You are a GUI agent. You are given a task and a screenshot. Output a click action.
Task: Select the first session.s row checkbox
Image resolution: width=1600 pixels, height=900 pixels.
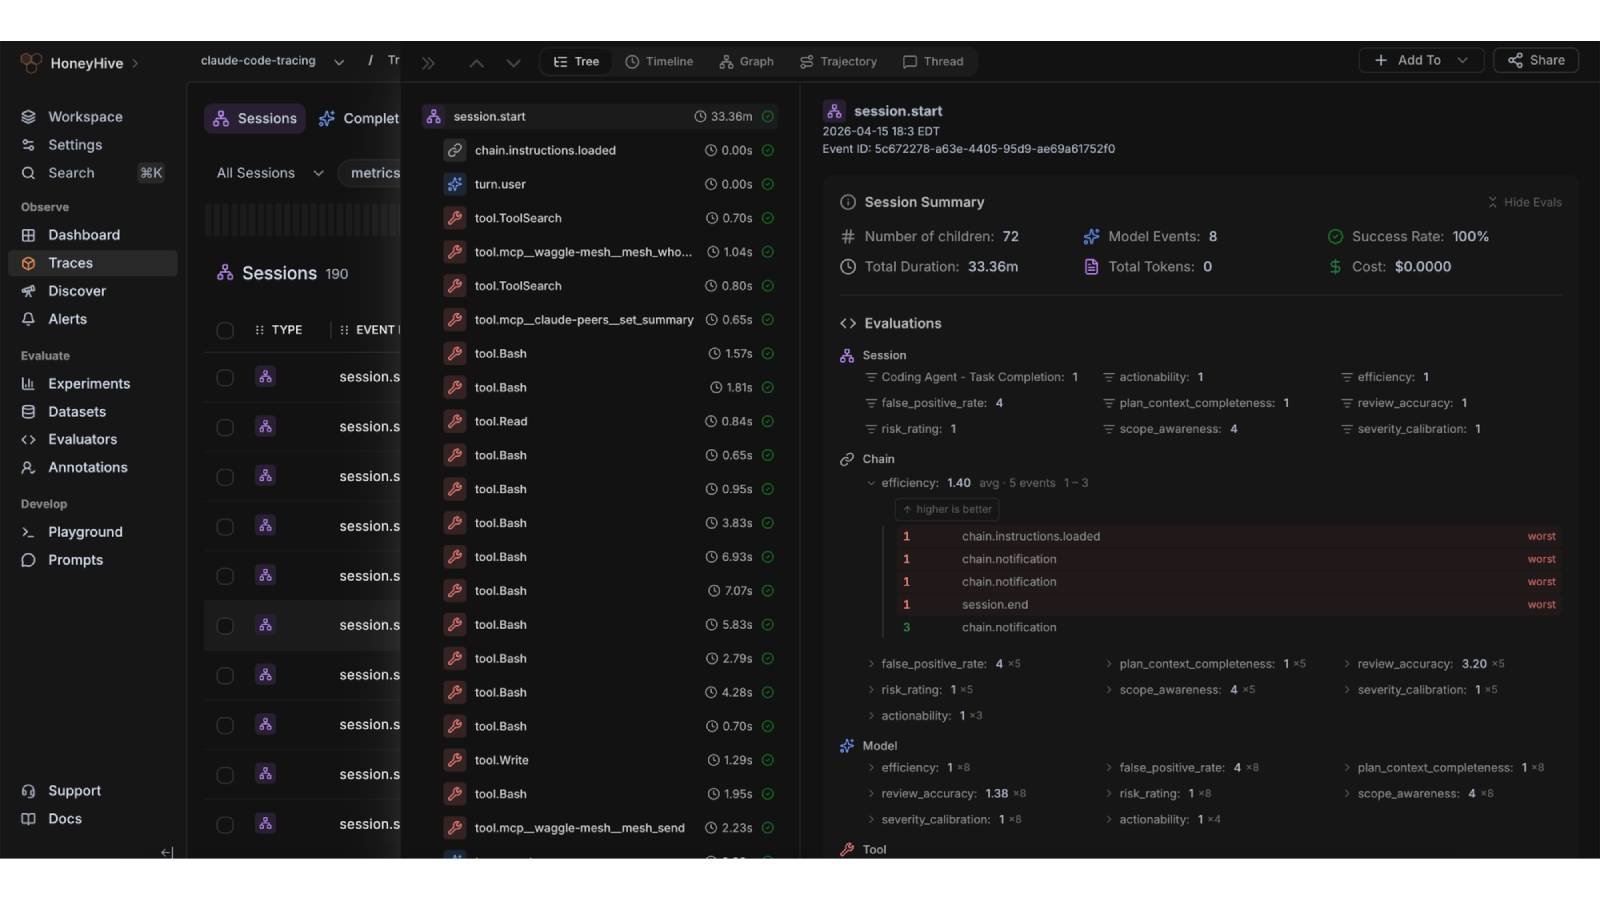click(x=225, y=377)
